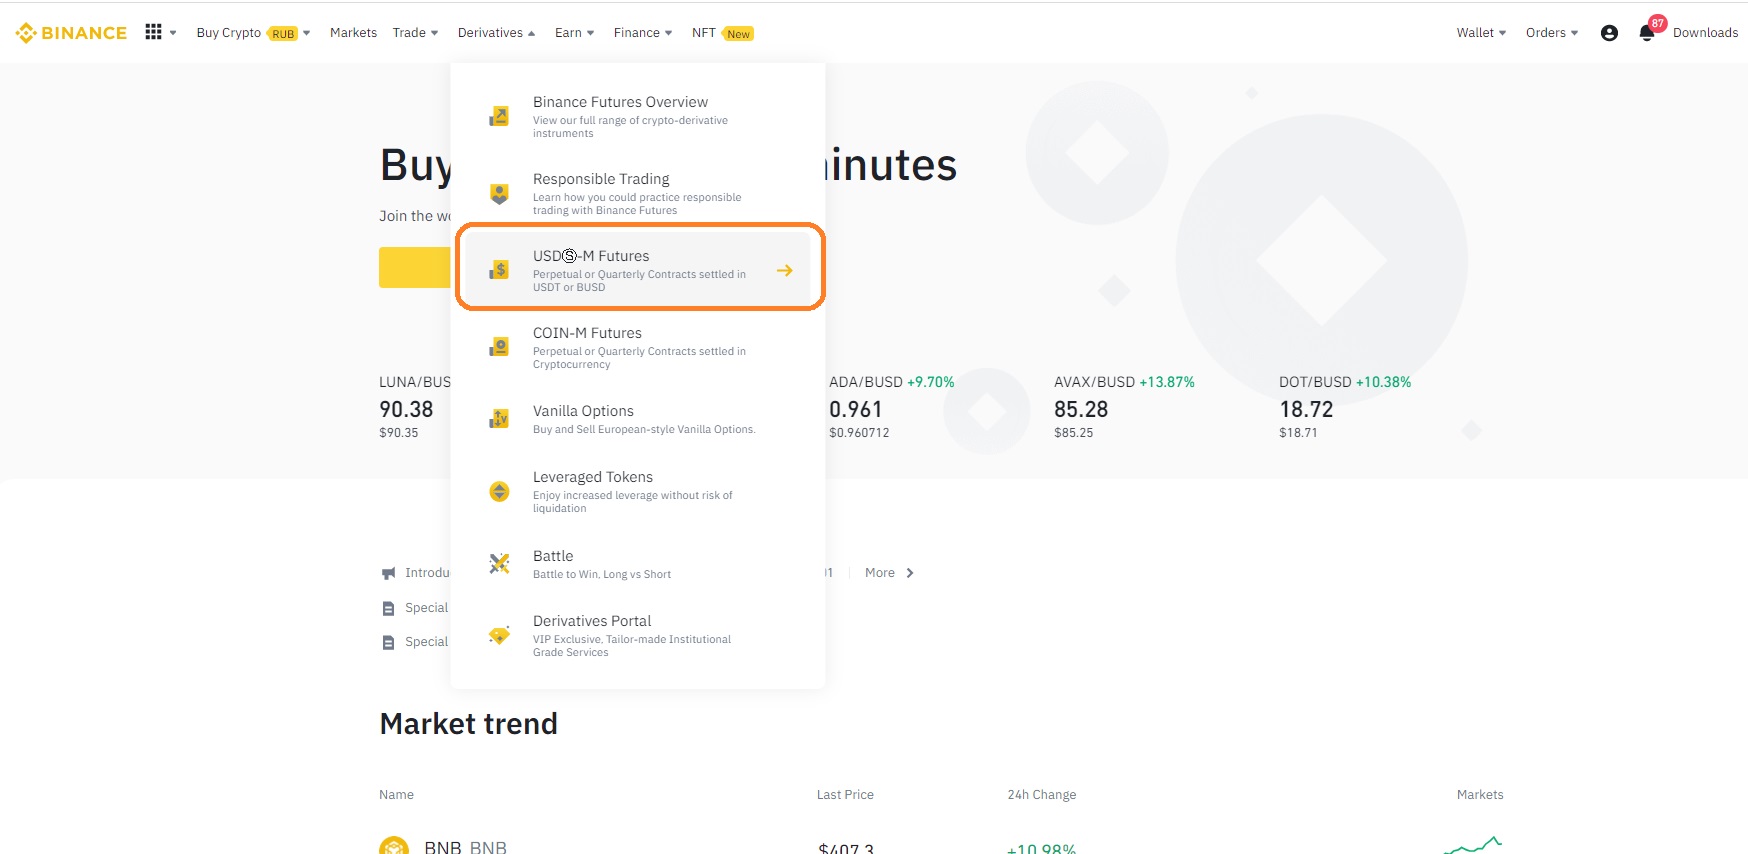Select Vanilla Options menu entry

(x=638, y=419)
